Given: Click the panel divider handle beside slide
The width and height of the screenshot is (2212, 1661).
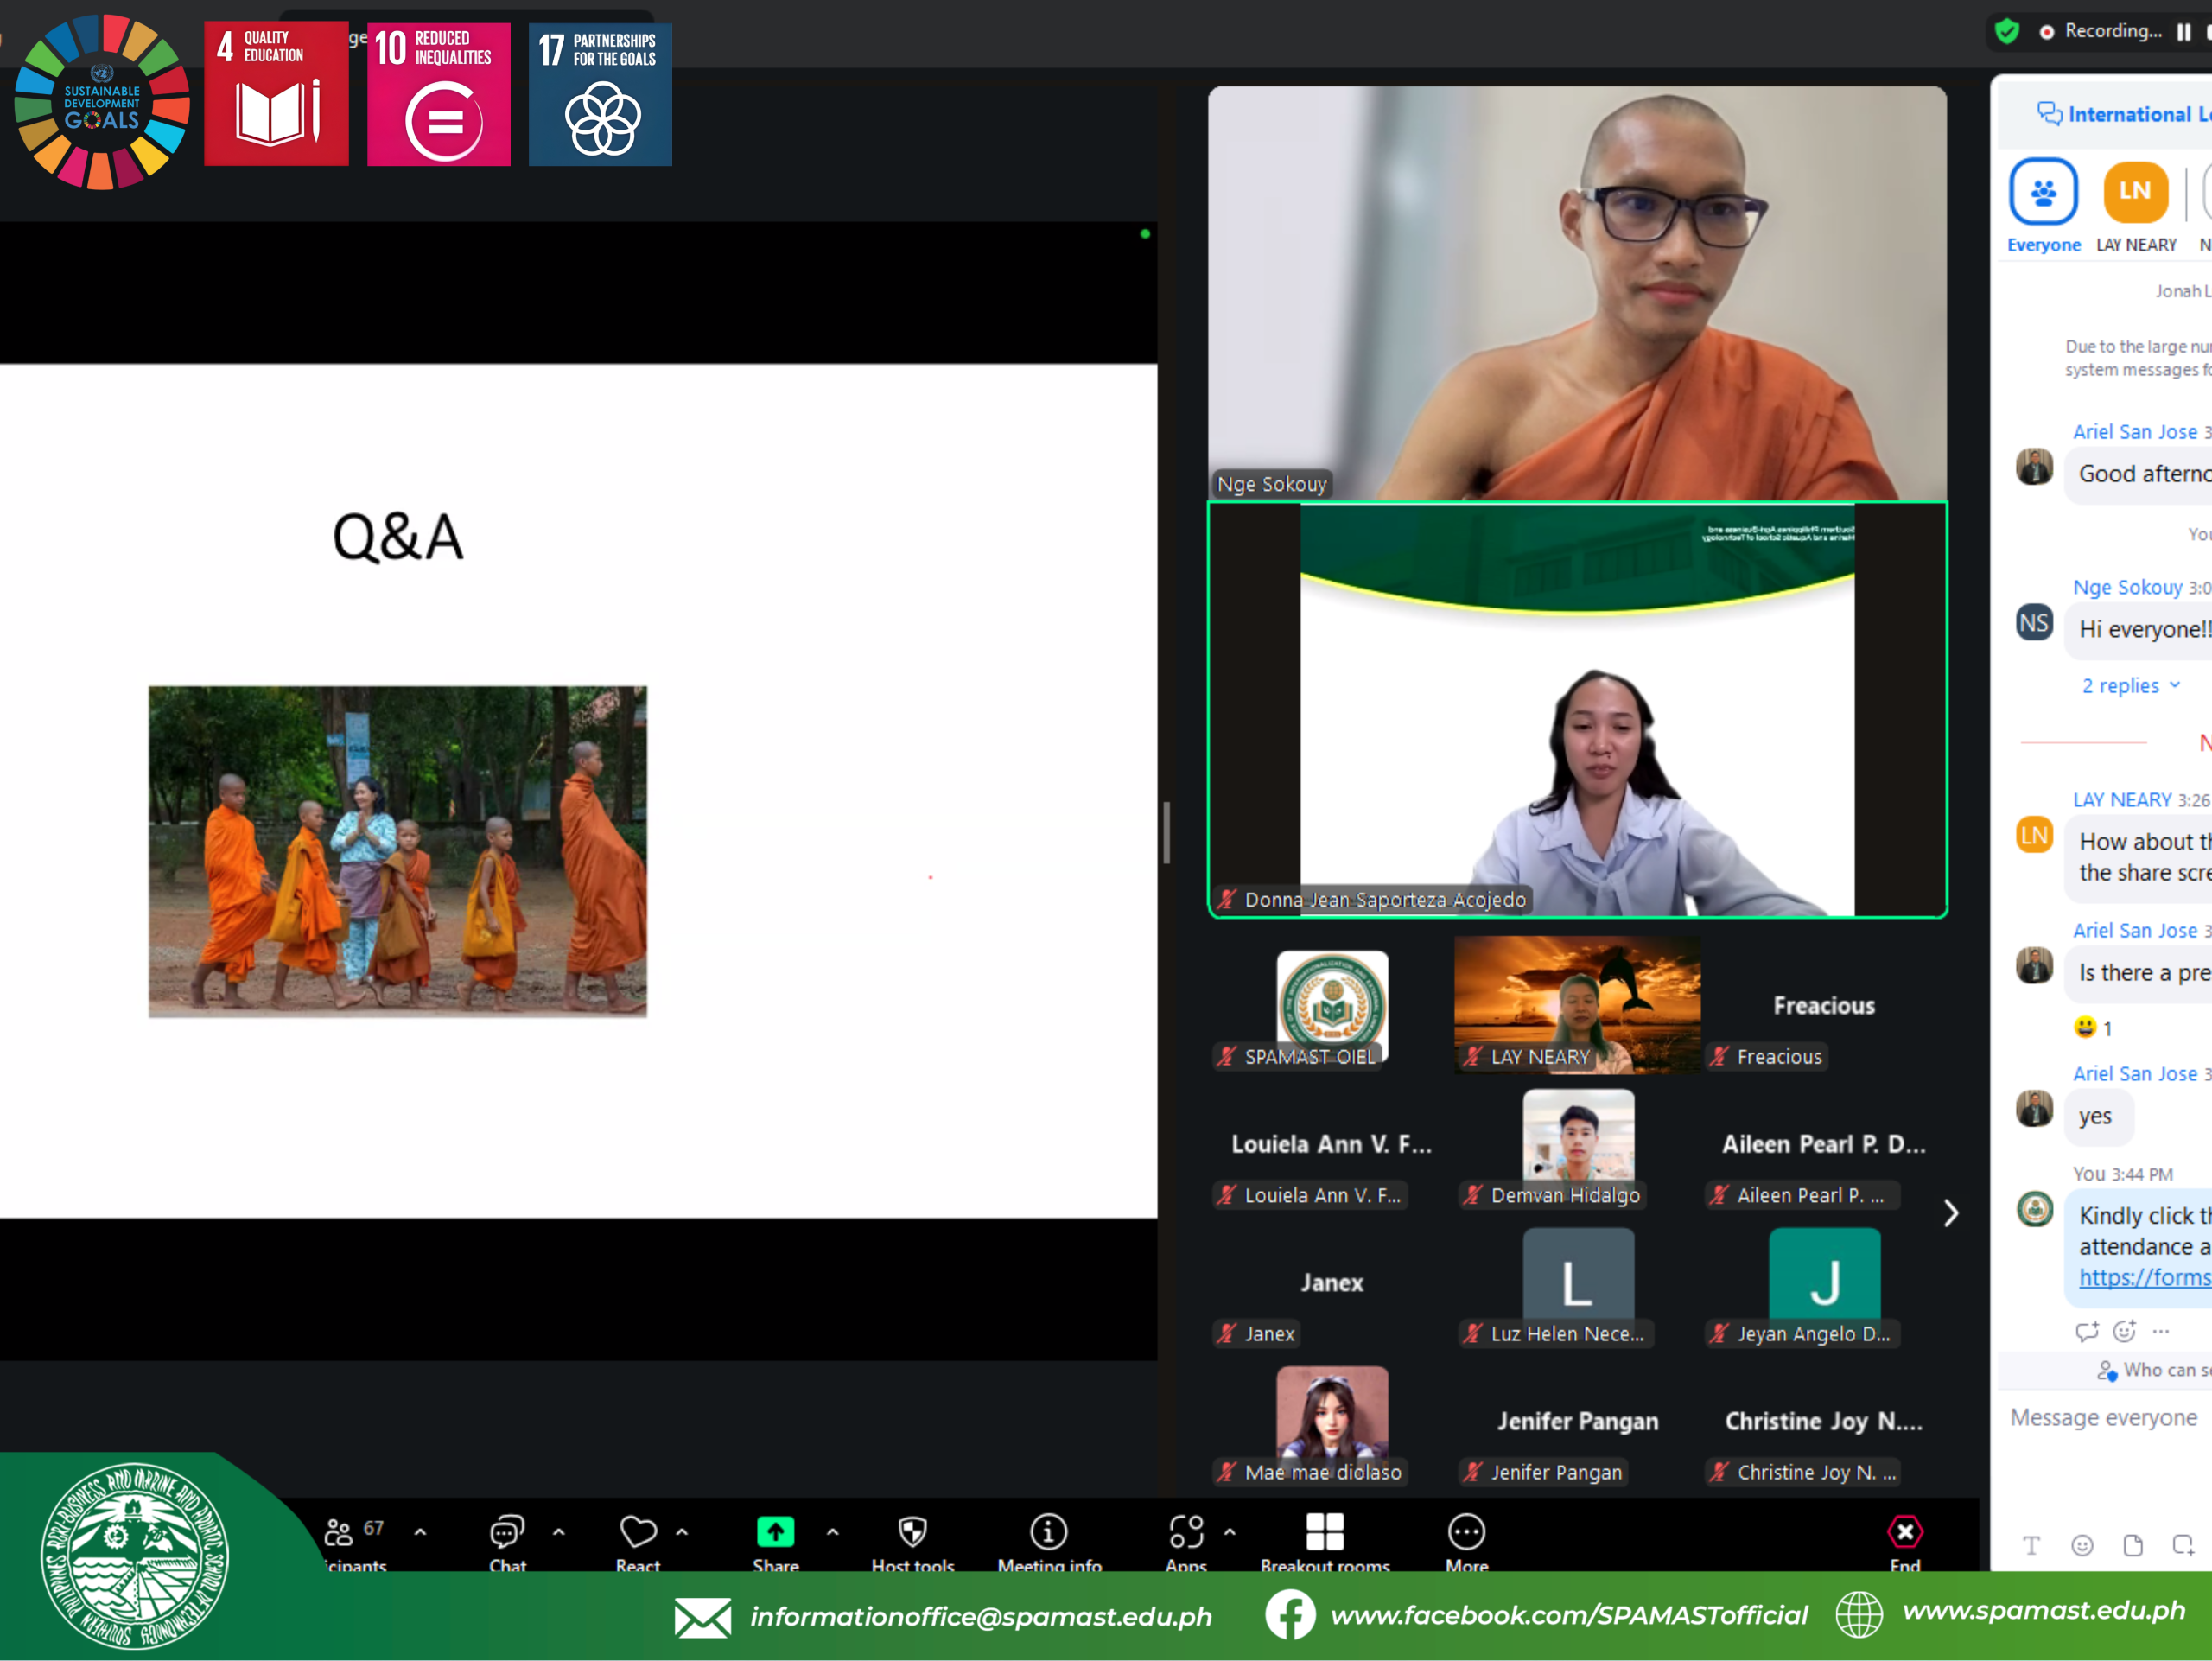Looking at the screenshot, I should pos(1166,832).
